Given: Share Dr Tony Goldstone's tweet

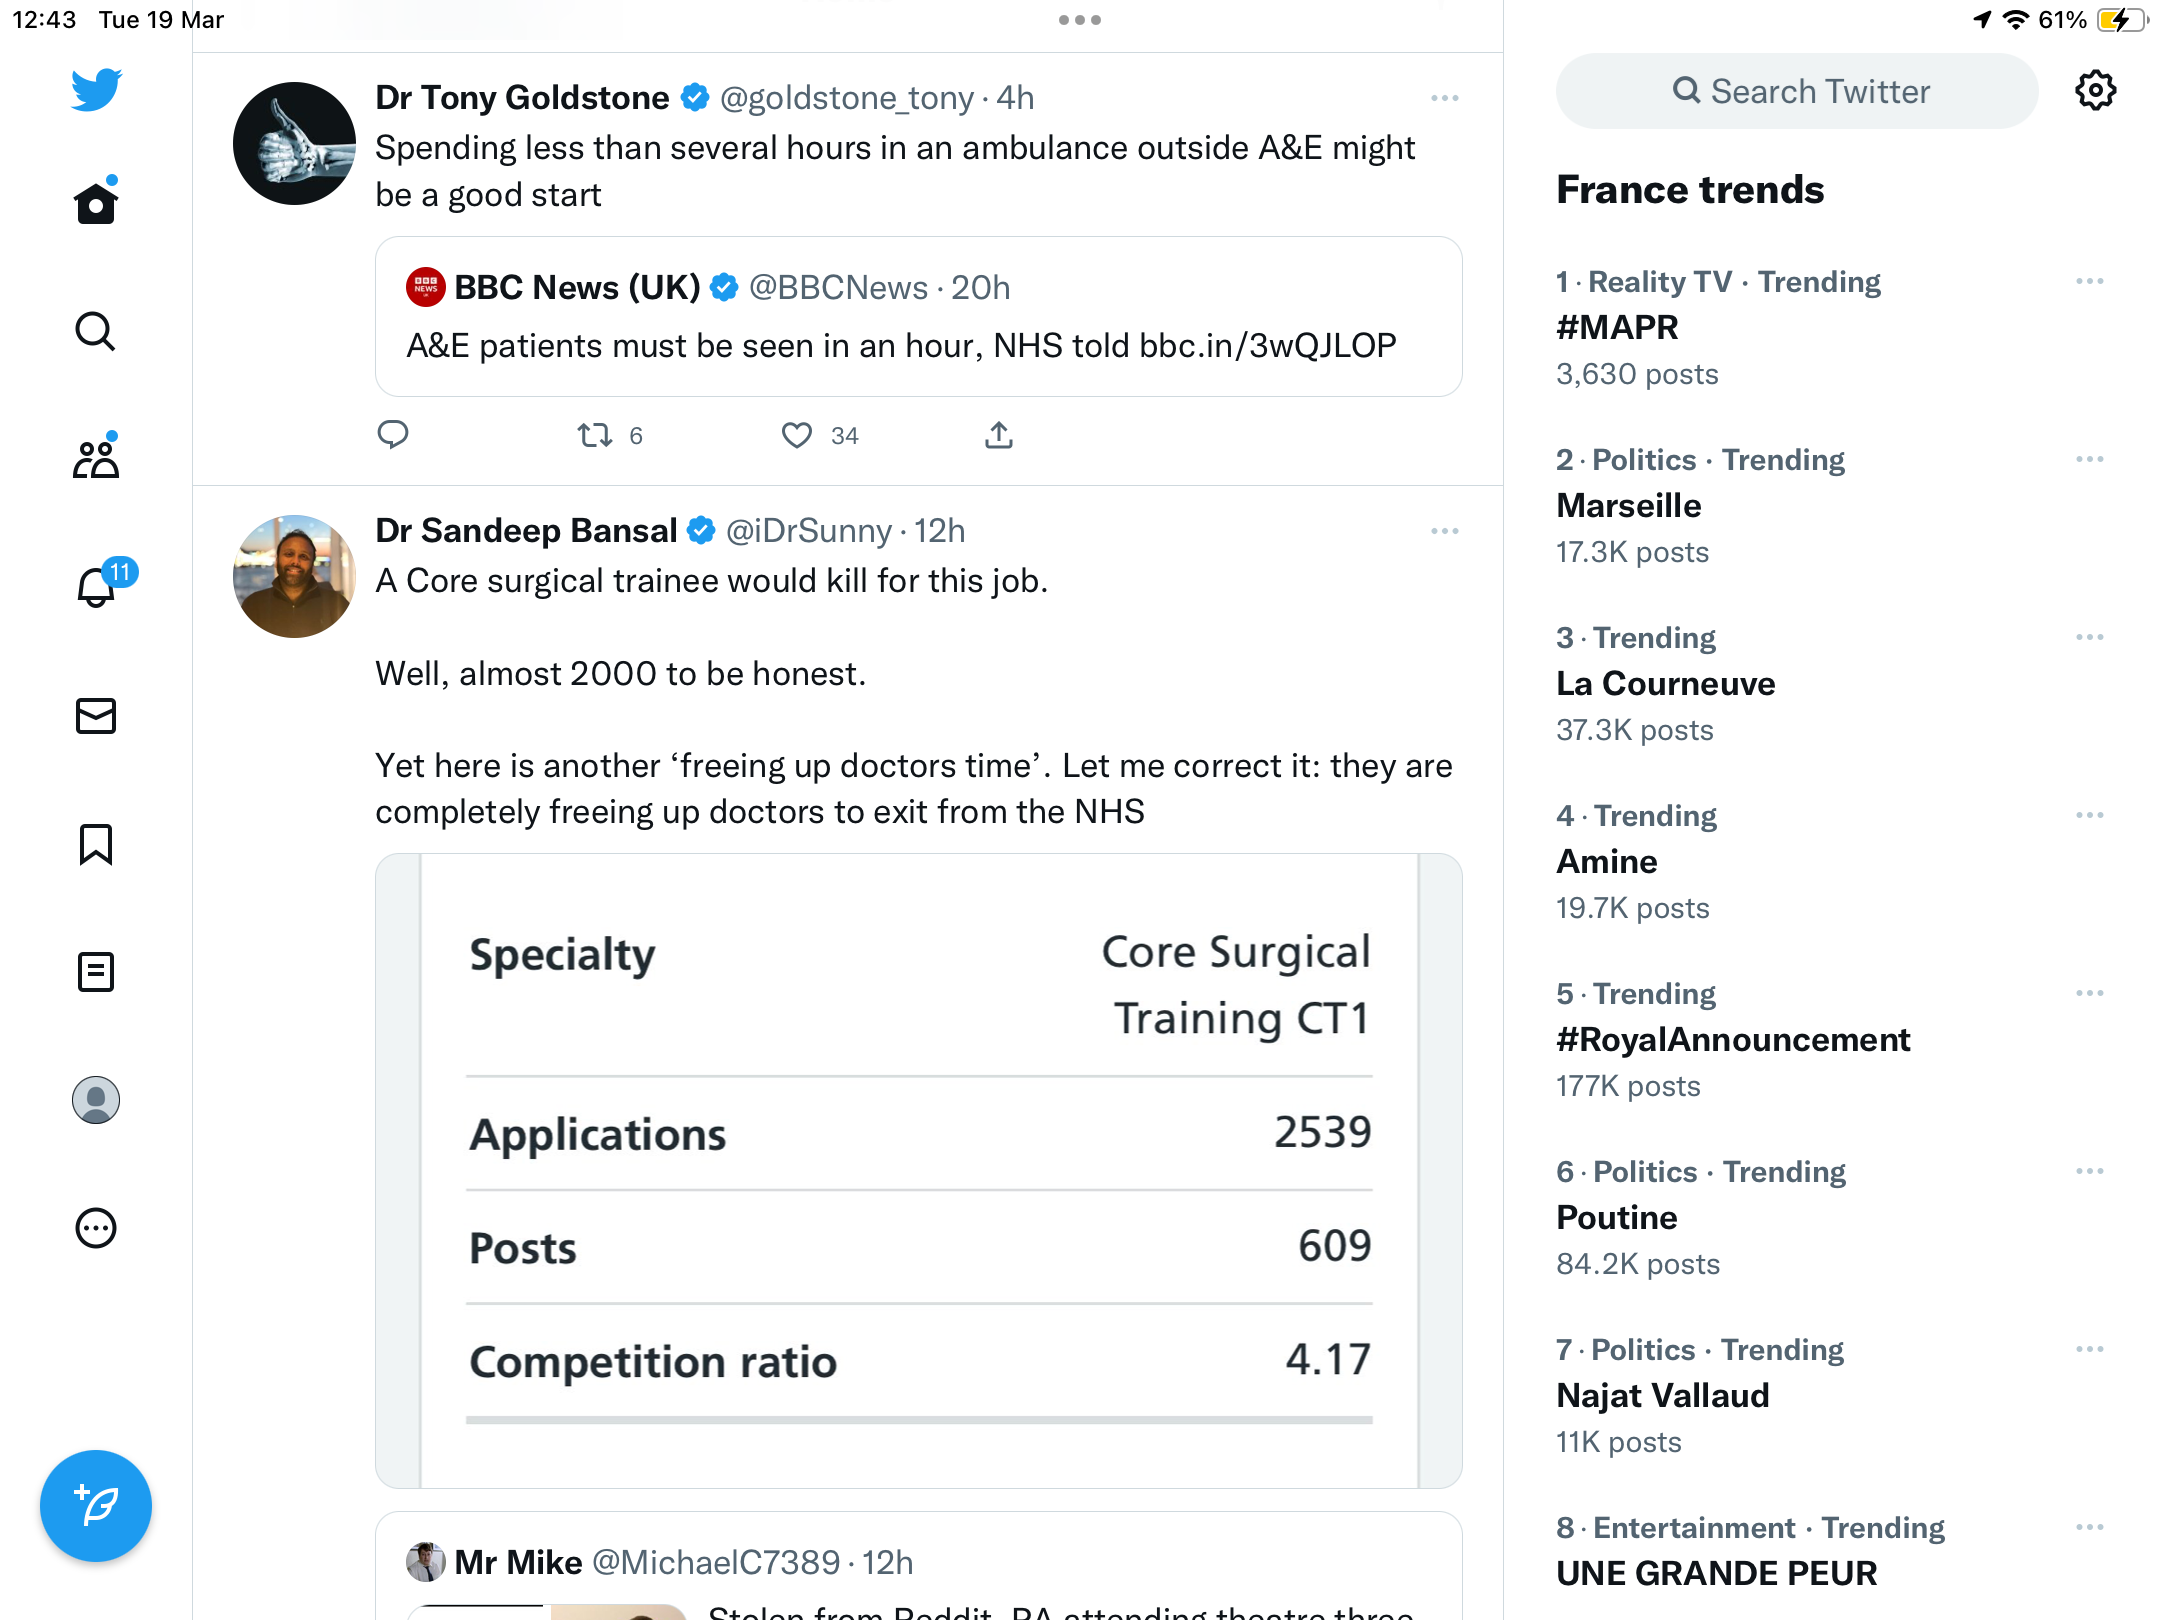Looking at the screenshot, I should click(999, 435).
